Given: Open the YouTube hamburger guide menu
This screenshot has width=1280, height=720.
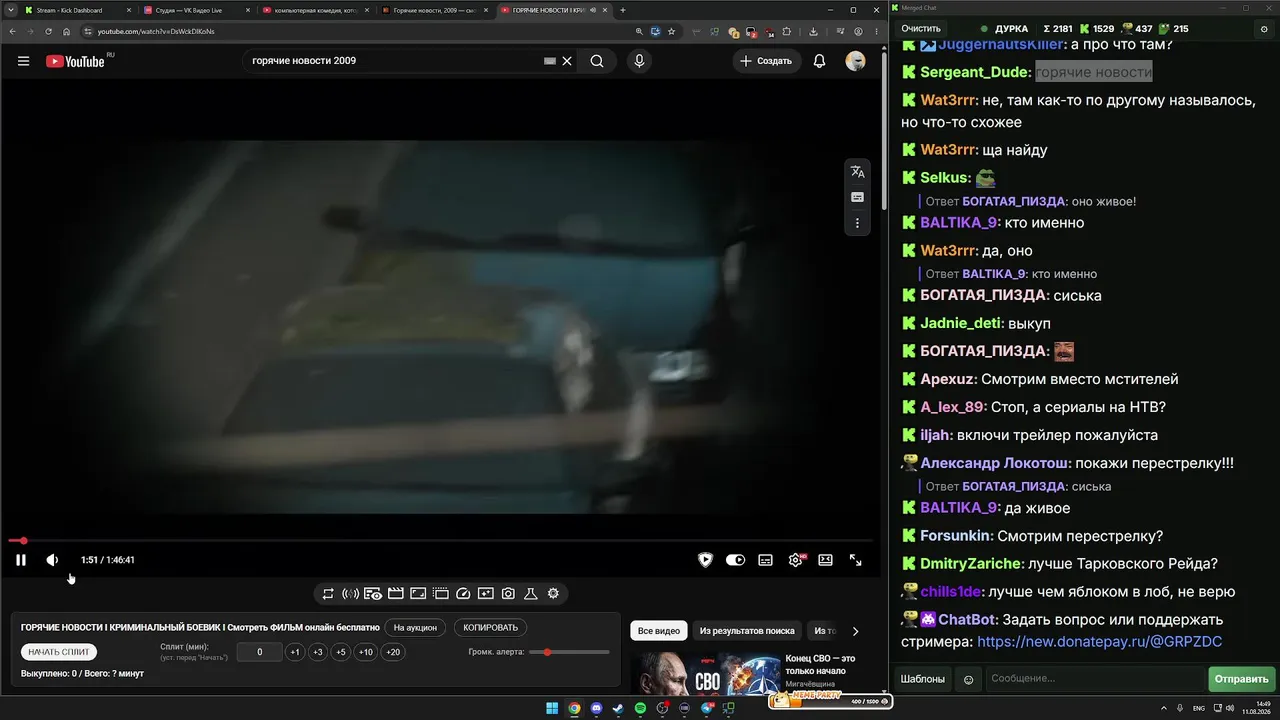Looking at the screenshot, I should [x=23, y=61].
